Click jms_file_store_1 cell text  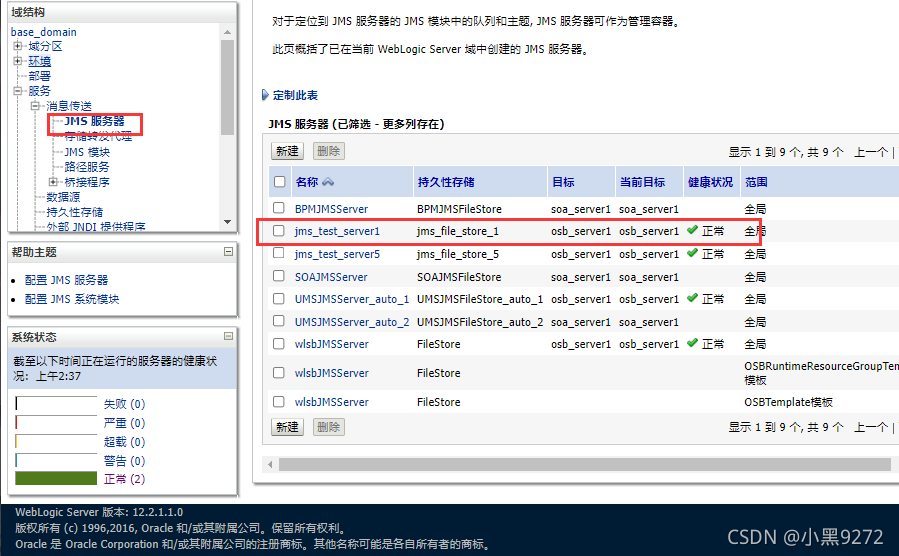[458, 231]
